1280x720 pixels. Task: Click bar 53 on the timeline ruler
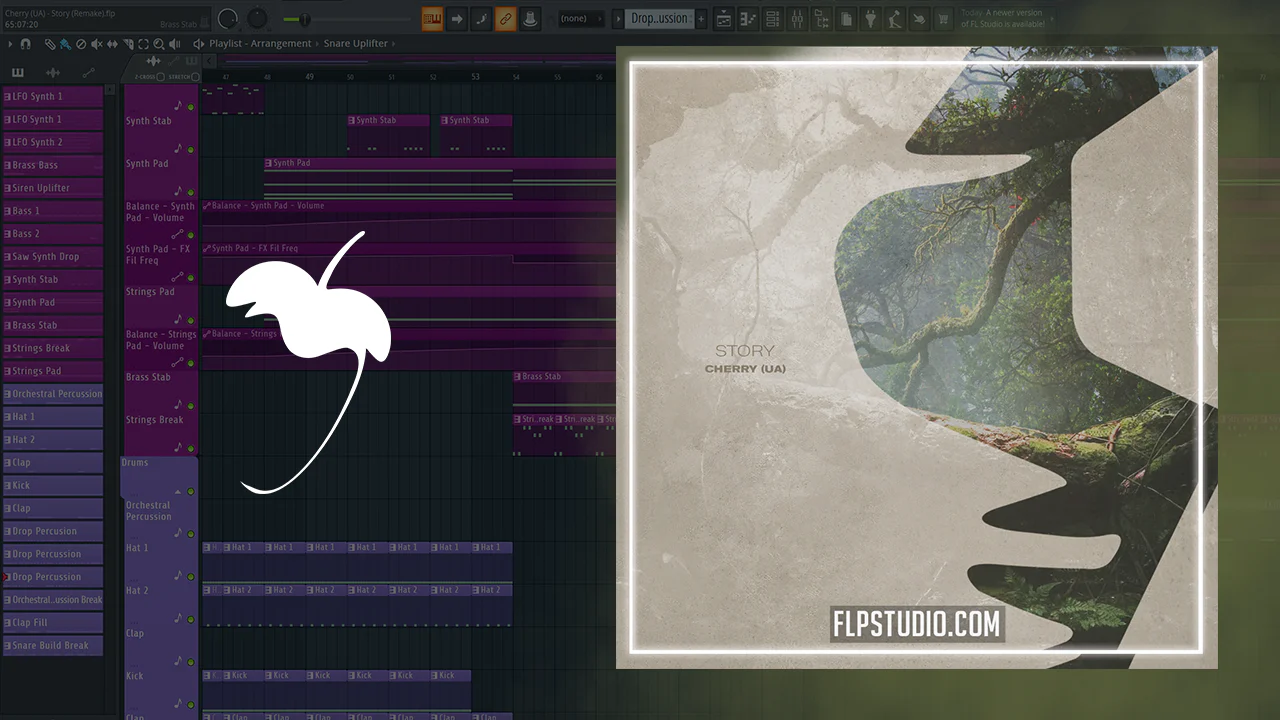(475, 77)
